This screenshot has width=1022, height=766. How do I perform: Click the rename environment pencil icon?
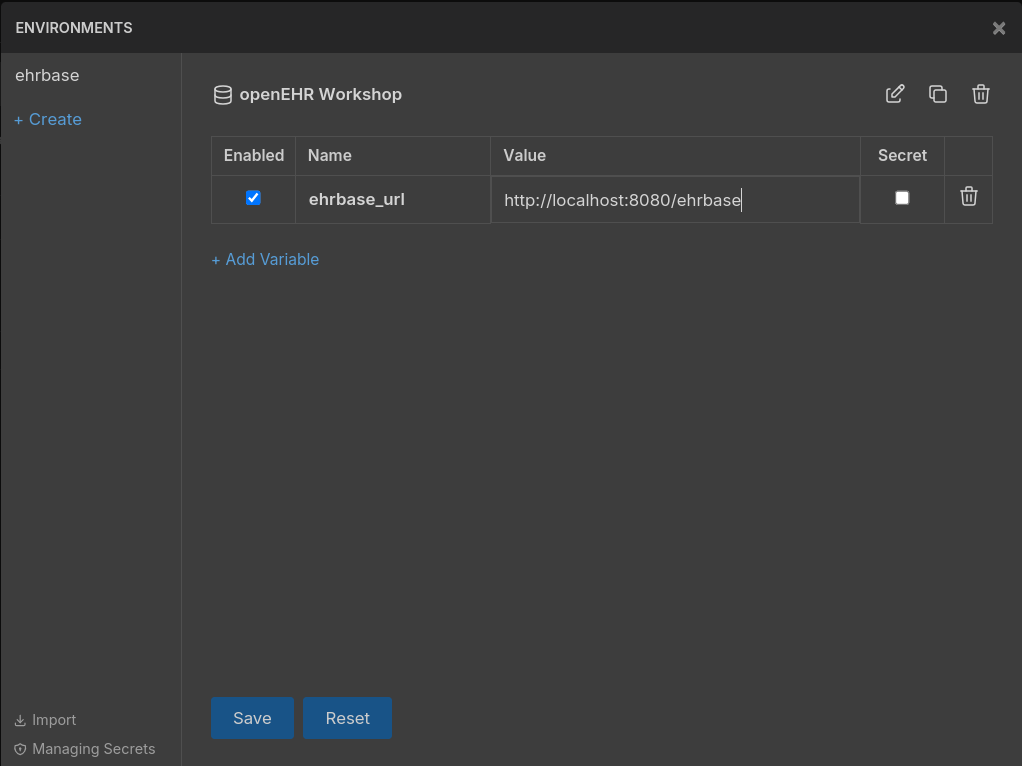click(x=895, y=94)
